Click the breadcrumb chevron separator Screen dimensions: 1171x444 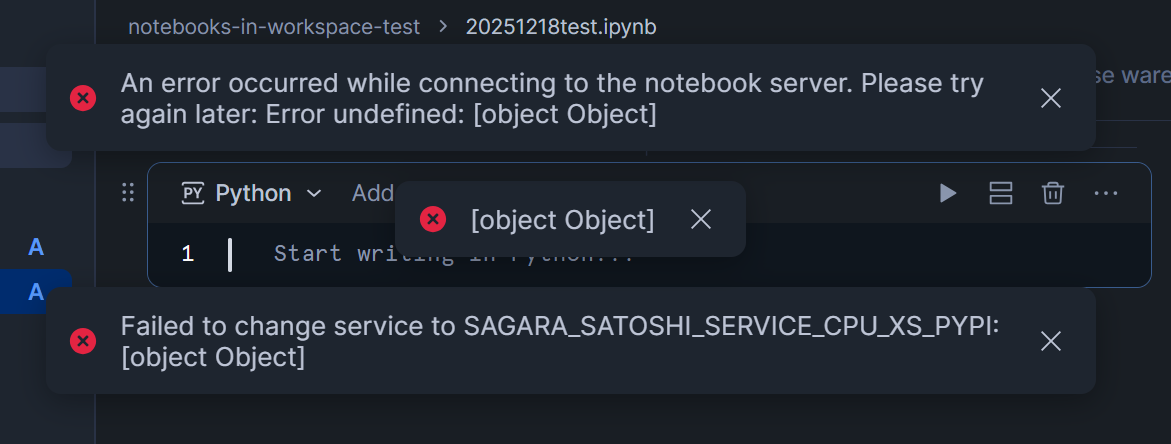(x=443, y=27)
